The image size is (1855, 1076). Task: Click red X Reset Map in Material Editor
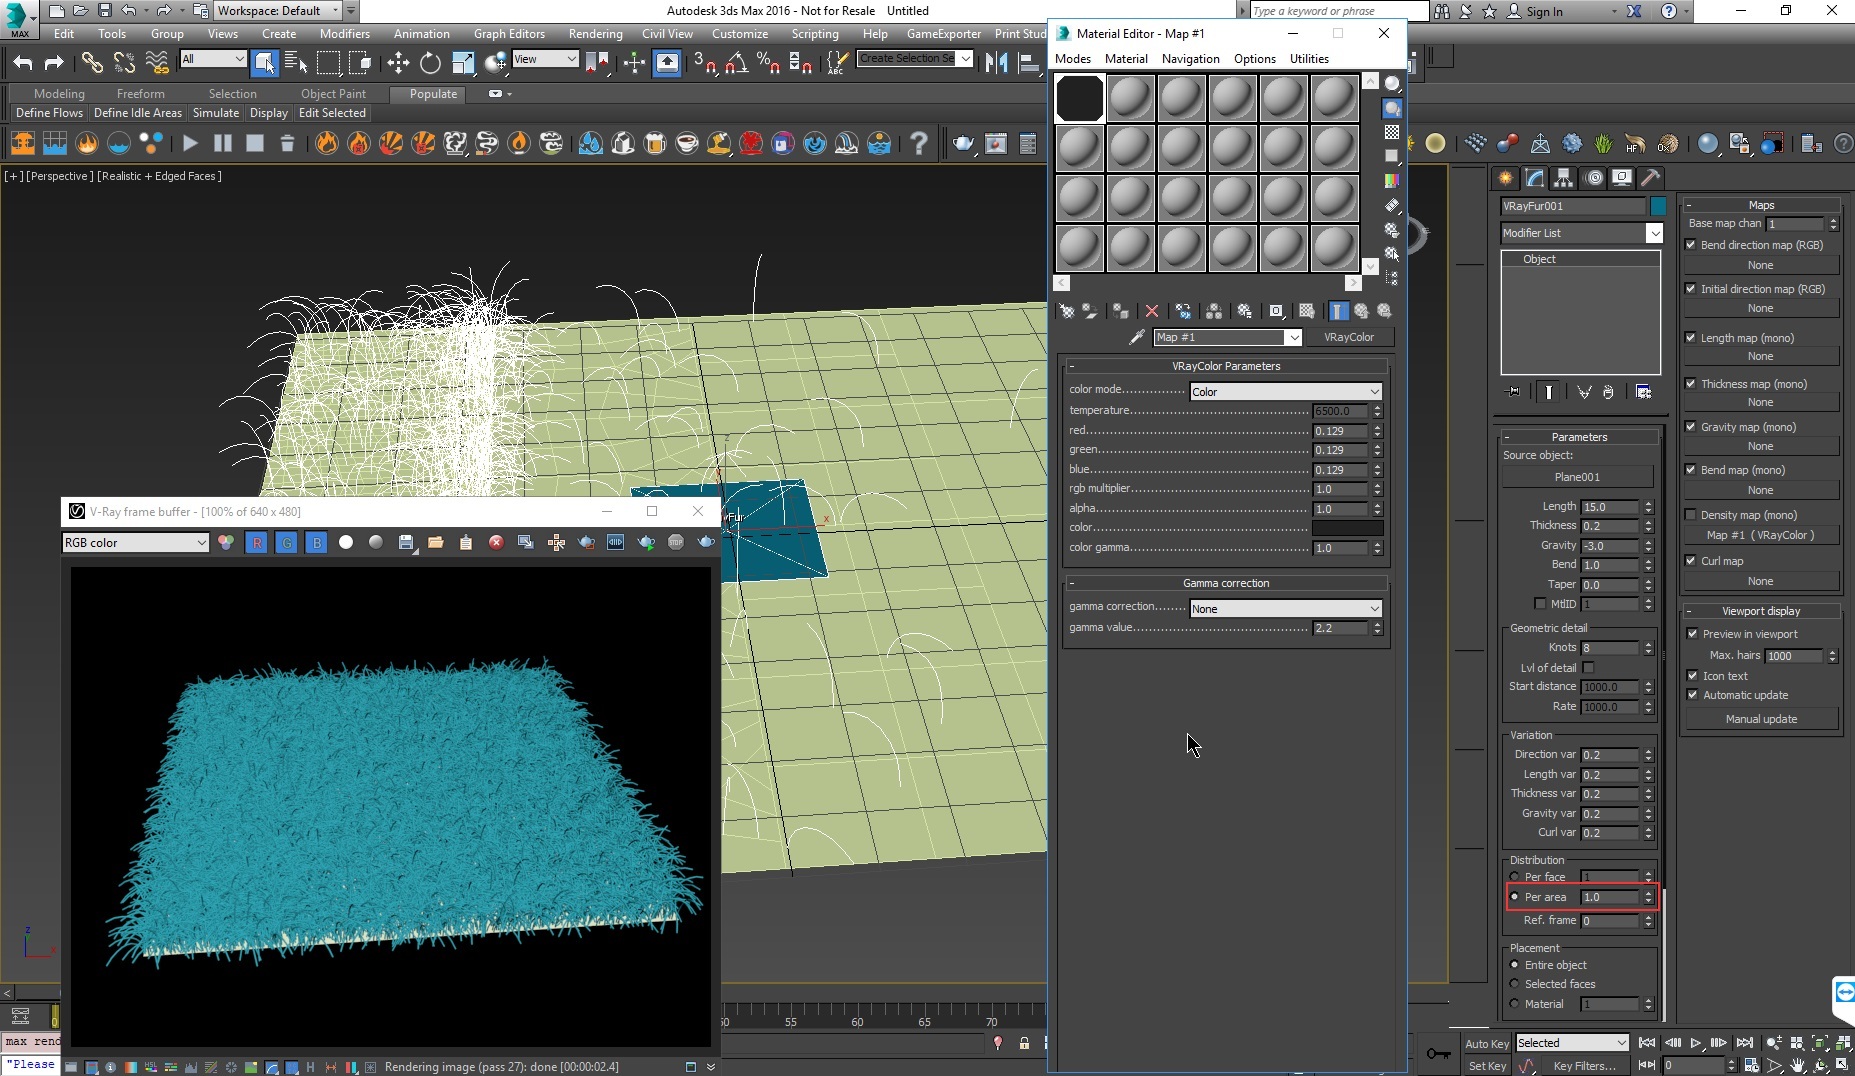1152,311
